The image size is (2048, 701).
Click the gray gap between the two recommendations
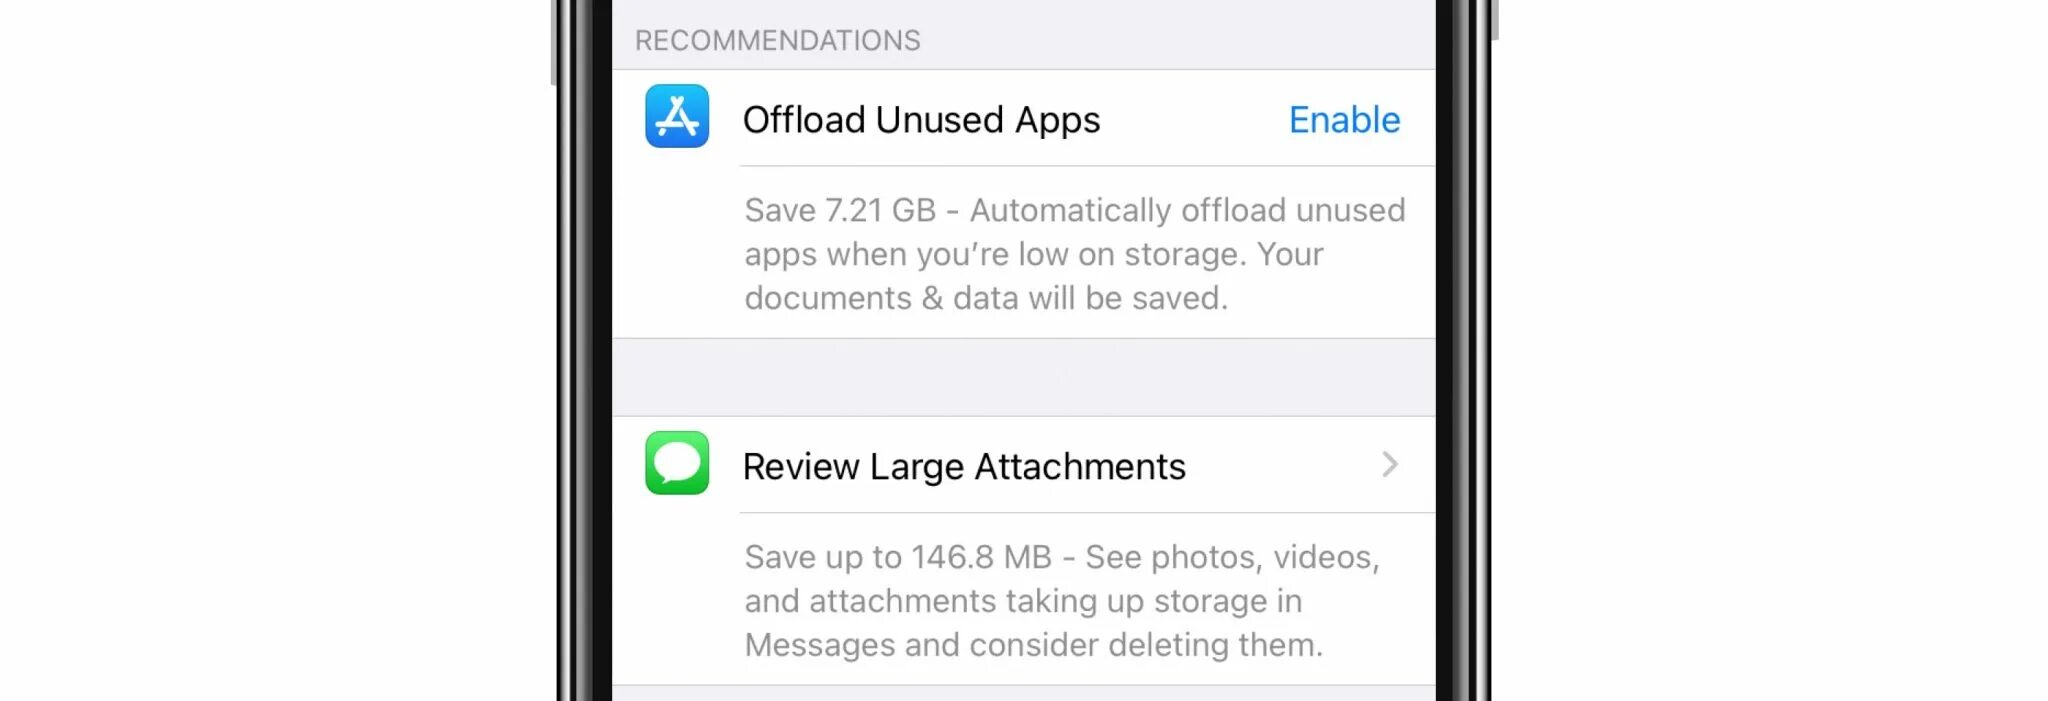(x=1024, y=377)
